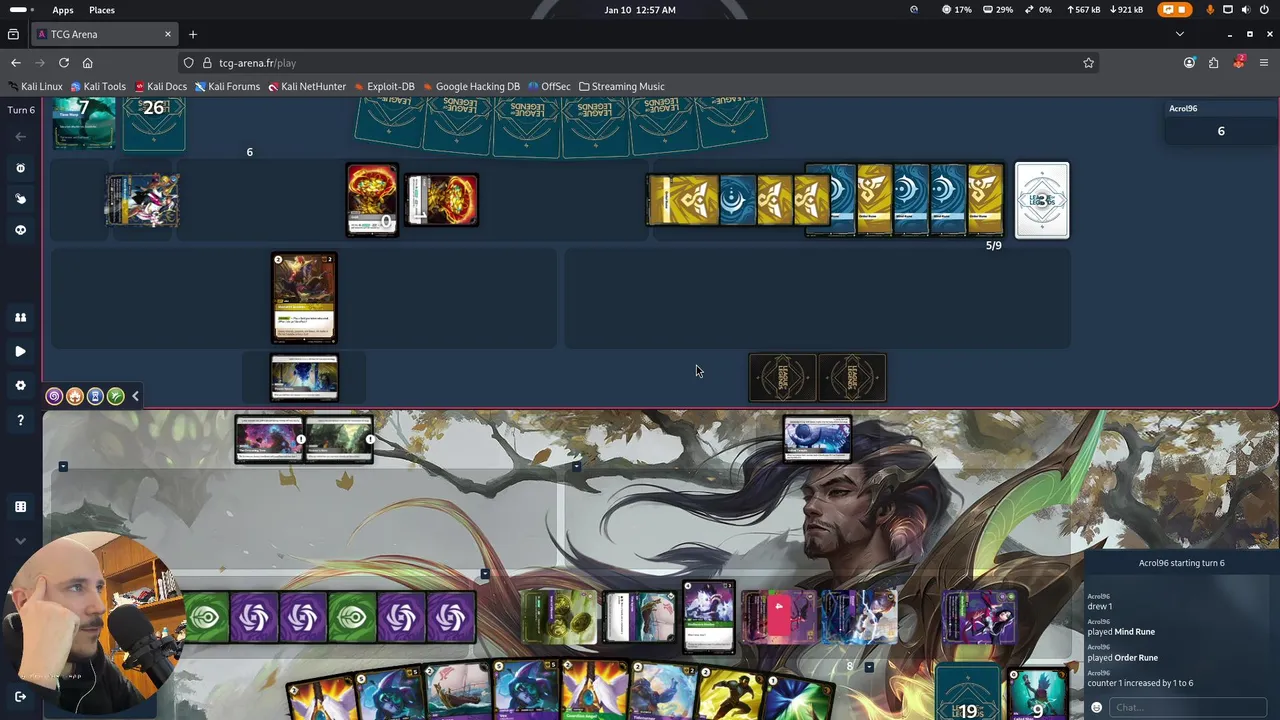1280x720 pixels.
Task: Open the players icon in left sidebar
Action: click(x=20, y=317)
